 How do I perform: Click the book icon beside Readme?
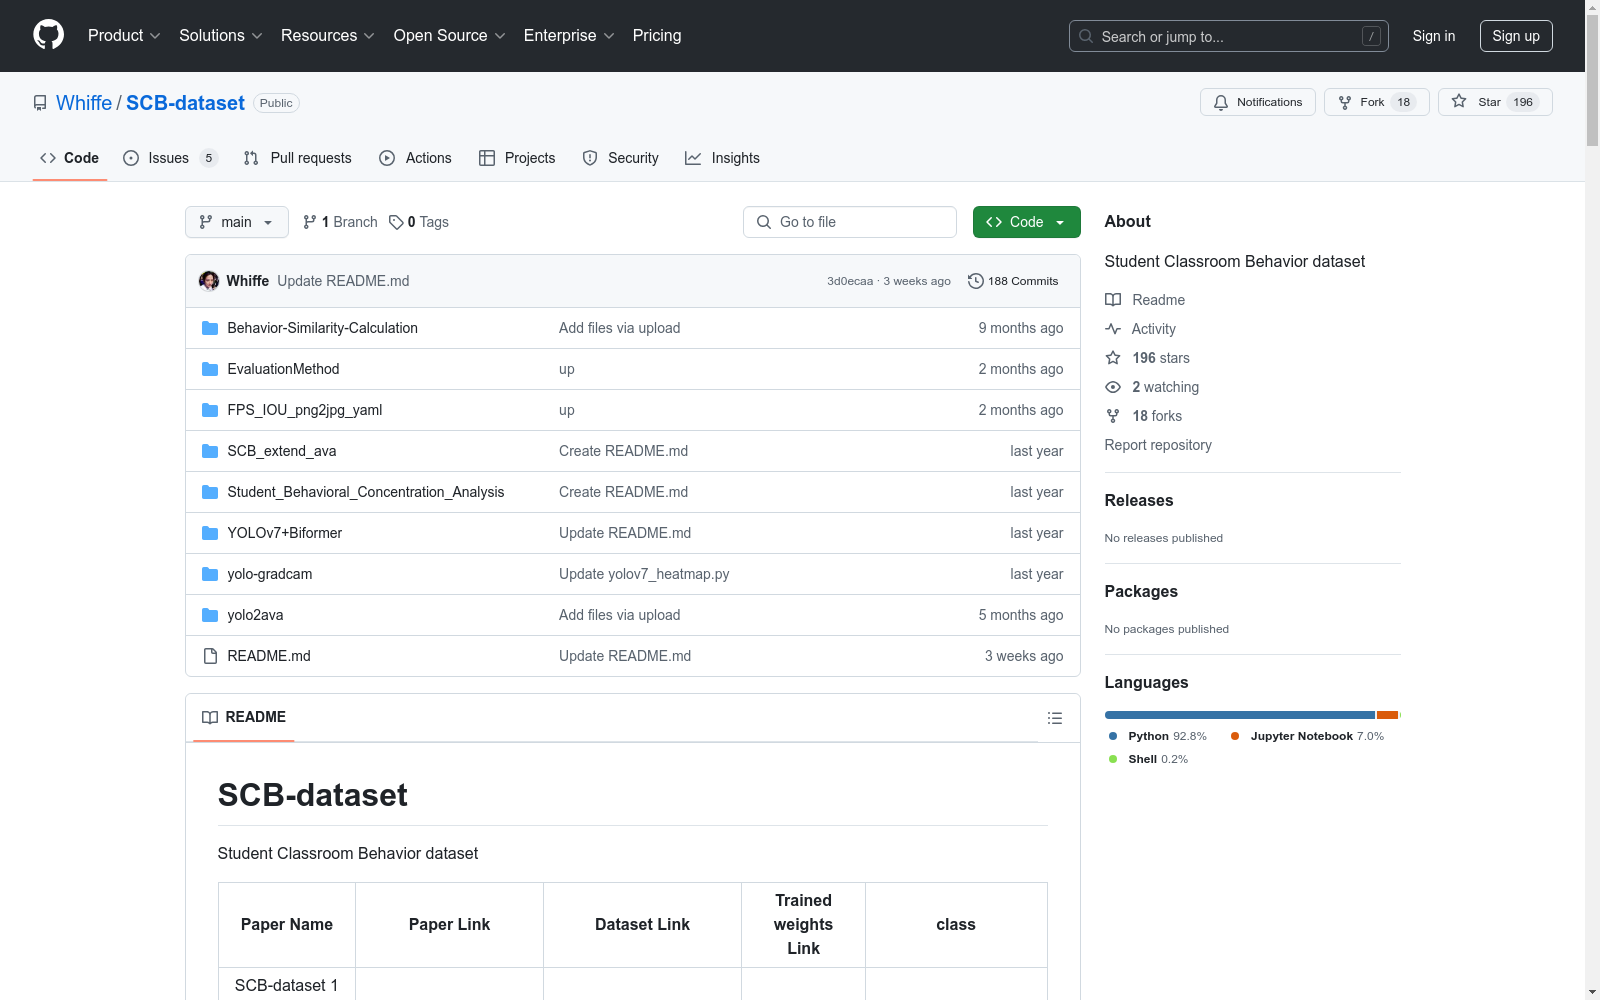pos(1113,300)
